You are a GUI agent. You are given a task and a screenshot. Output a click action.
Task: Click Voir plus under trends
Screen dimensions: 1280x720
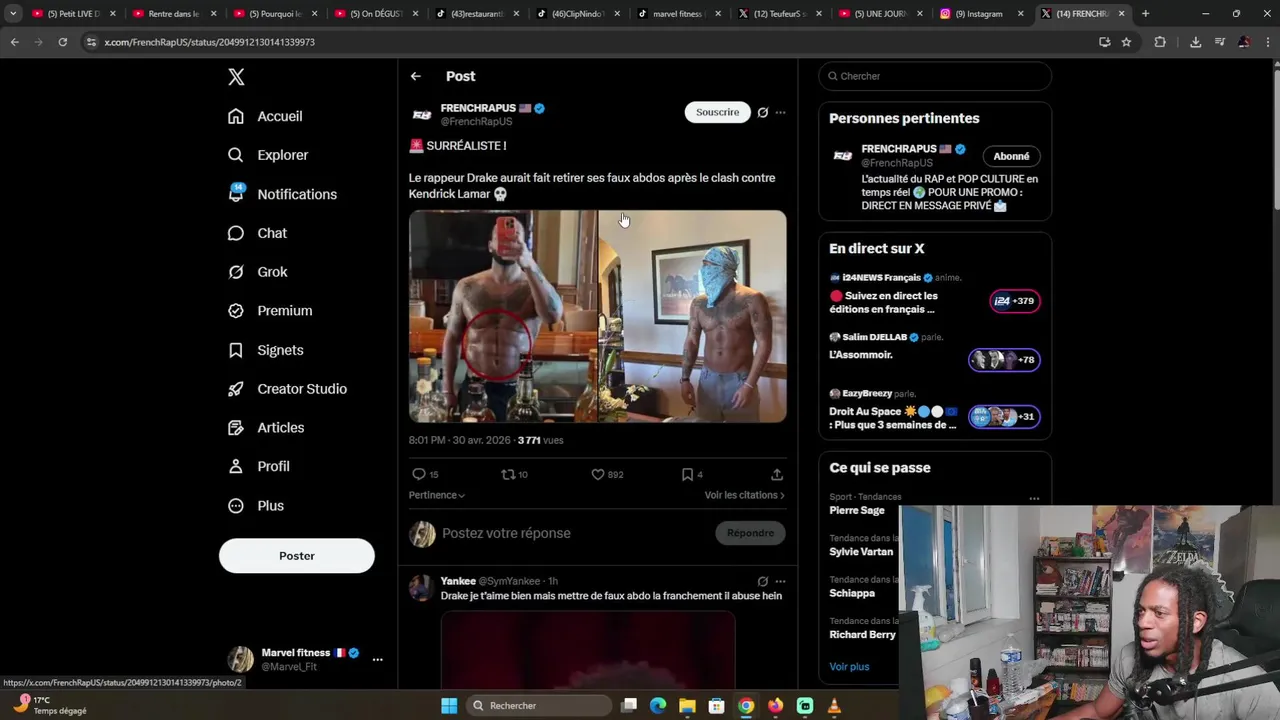[x=849, y=667]
